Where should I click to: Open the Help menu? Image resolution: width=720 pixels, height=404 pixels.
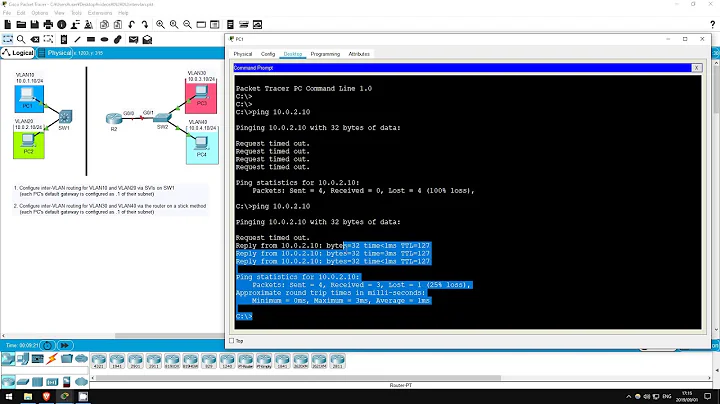point(123,13)
